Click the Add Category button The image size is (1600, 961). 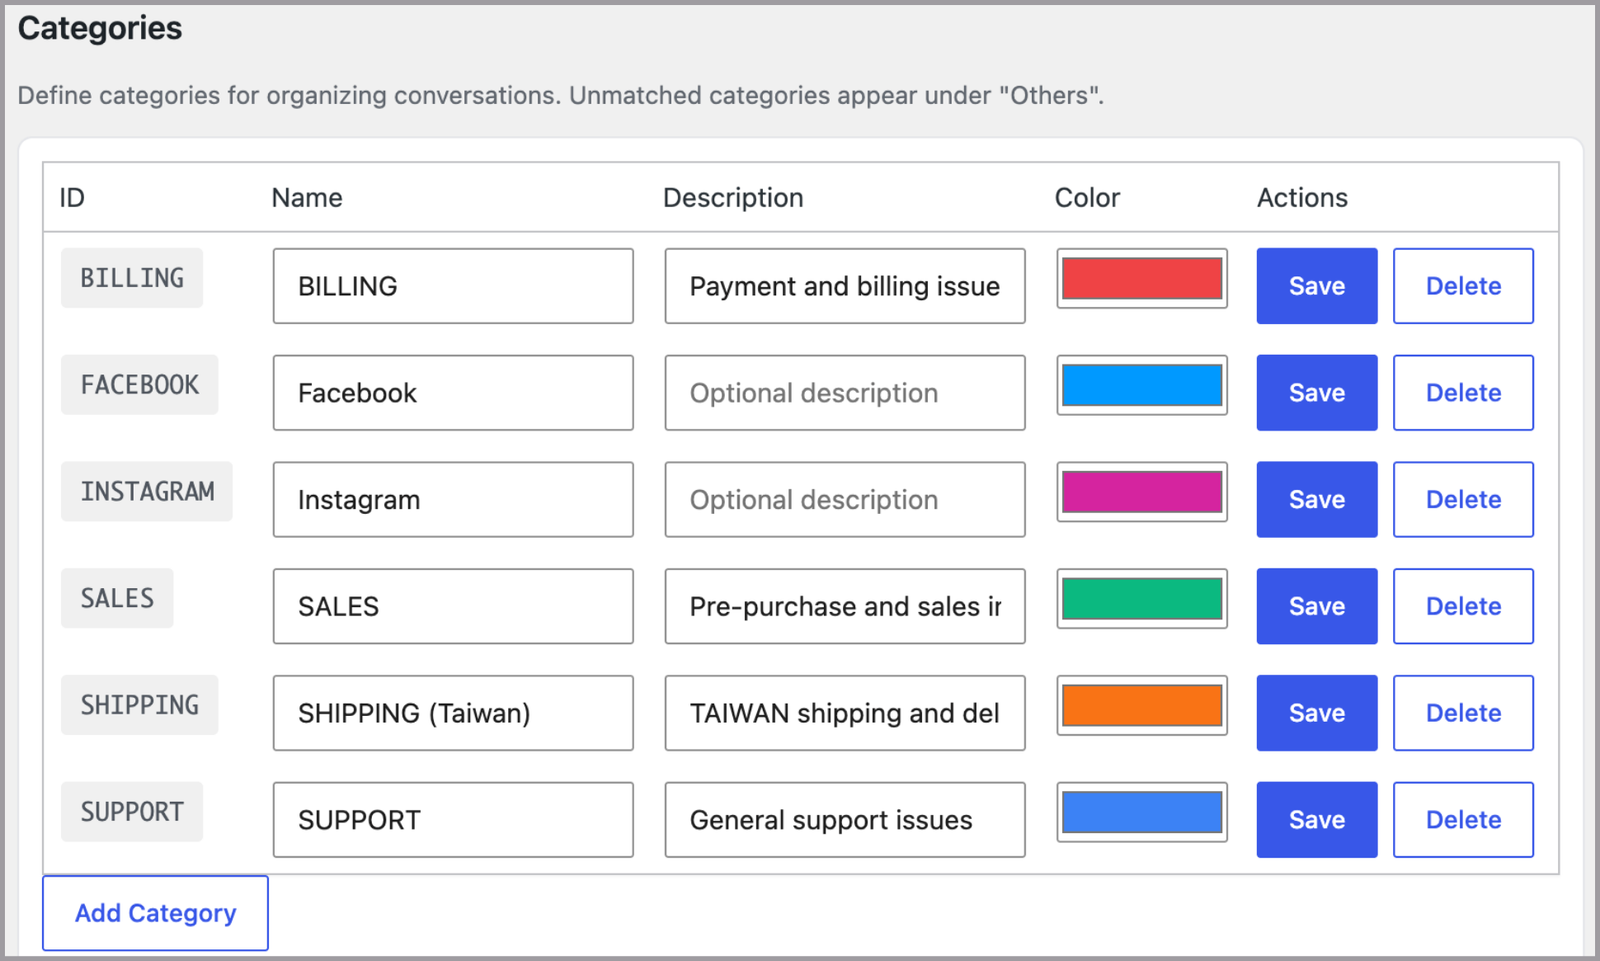coord(155,913)
